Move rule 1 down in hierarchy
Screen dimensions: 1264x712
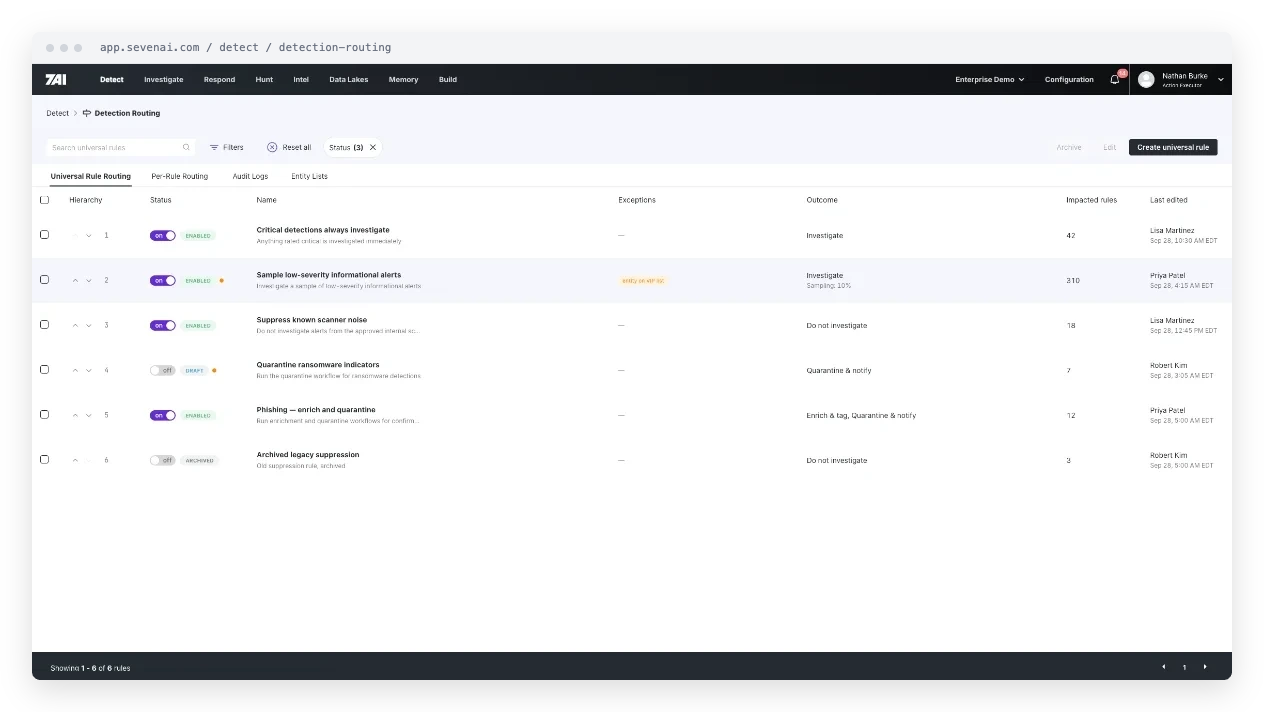[x=89, y=236]
